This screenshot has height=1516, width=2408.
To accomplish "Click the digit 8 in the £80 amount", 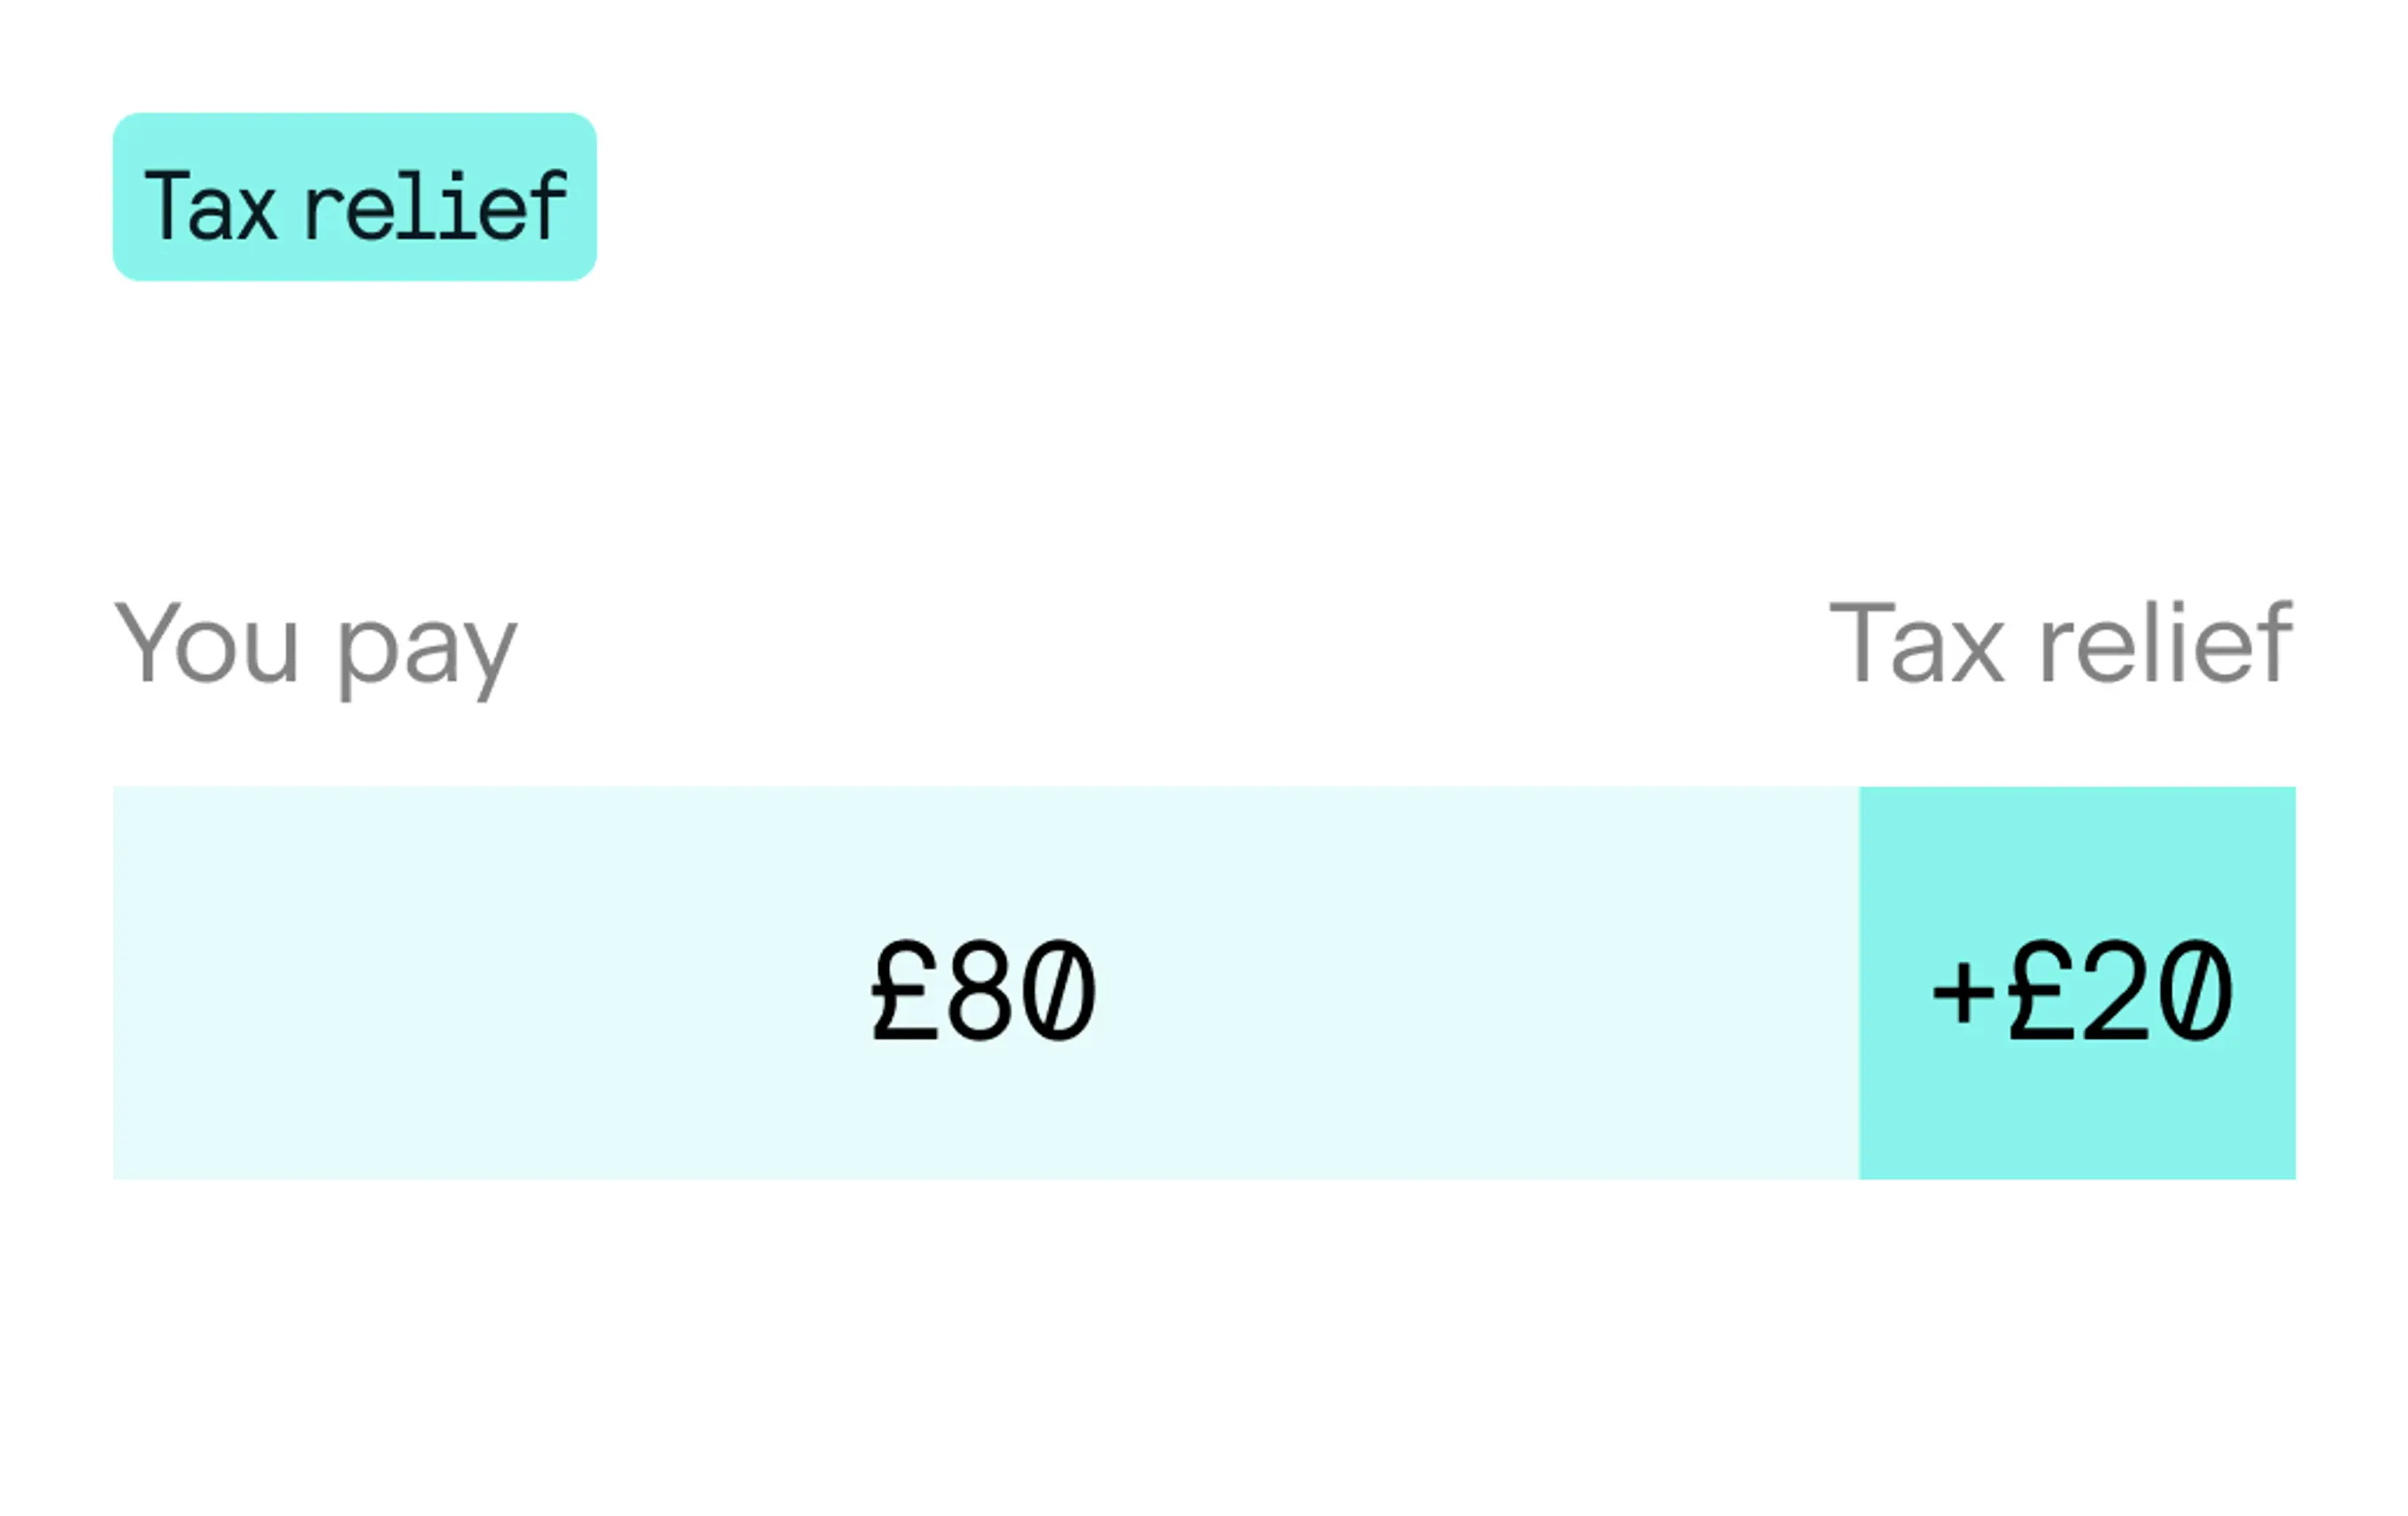I will click(981, 991).
